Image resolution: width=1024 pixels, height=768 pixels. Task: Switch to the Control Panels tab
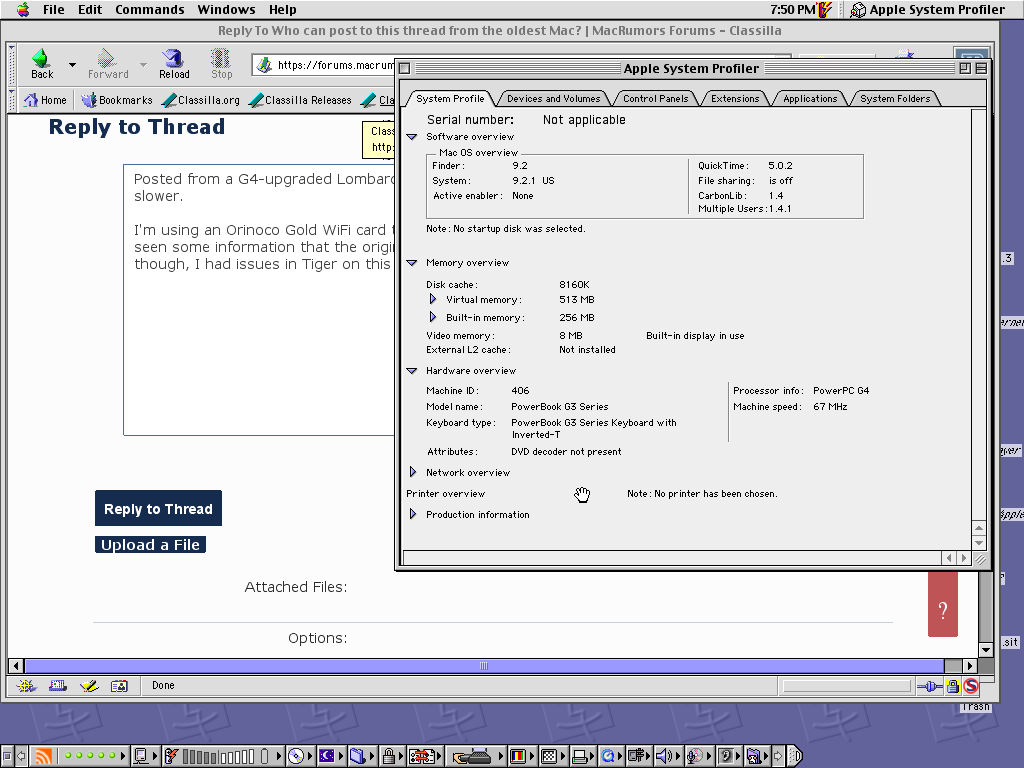(x=655, y=99)
